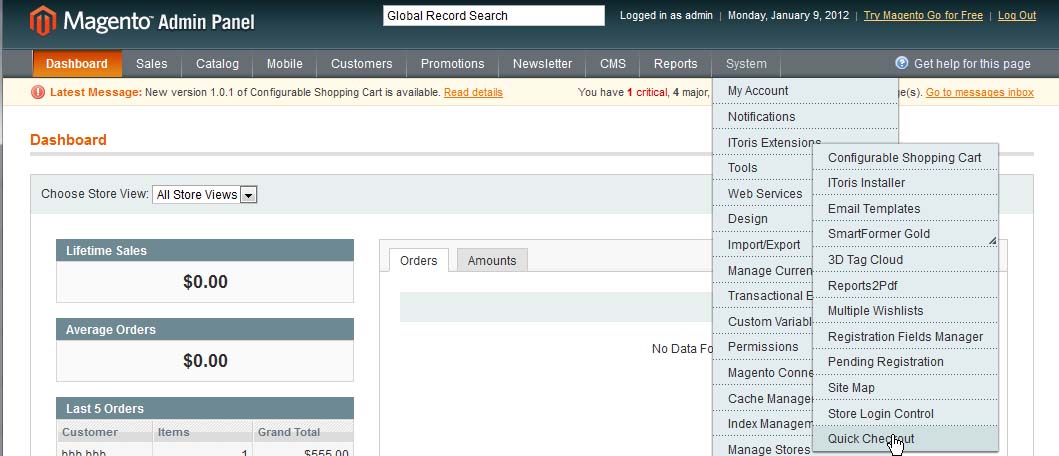The width and height of the screenshot is (1059, 456).
Task: Open the Dashboard menu
Action: click(77, 64)
